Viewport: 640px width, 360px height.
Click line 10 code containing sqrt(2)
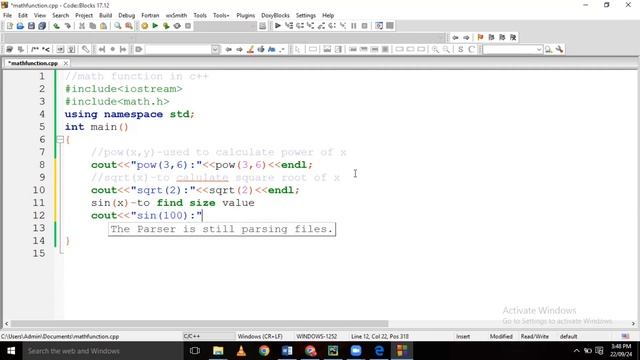195,190
